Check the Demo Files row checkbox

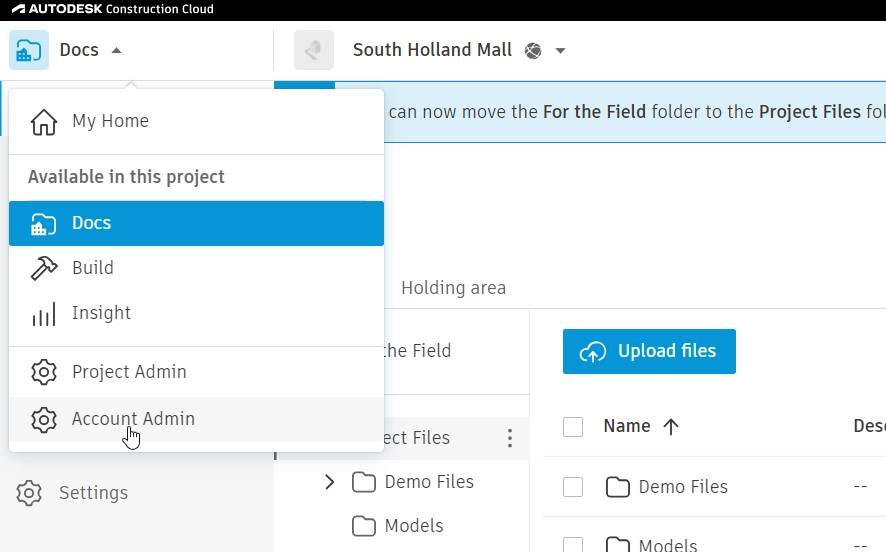573,487
